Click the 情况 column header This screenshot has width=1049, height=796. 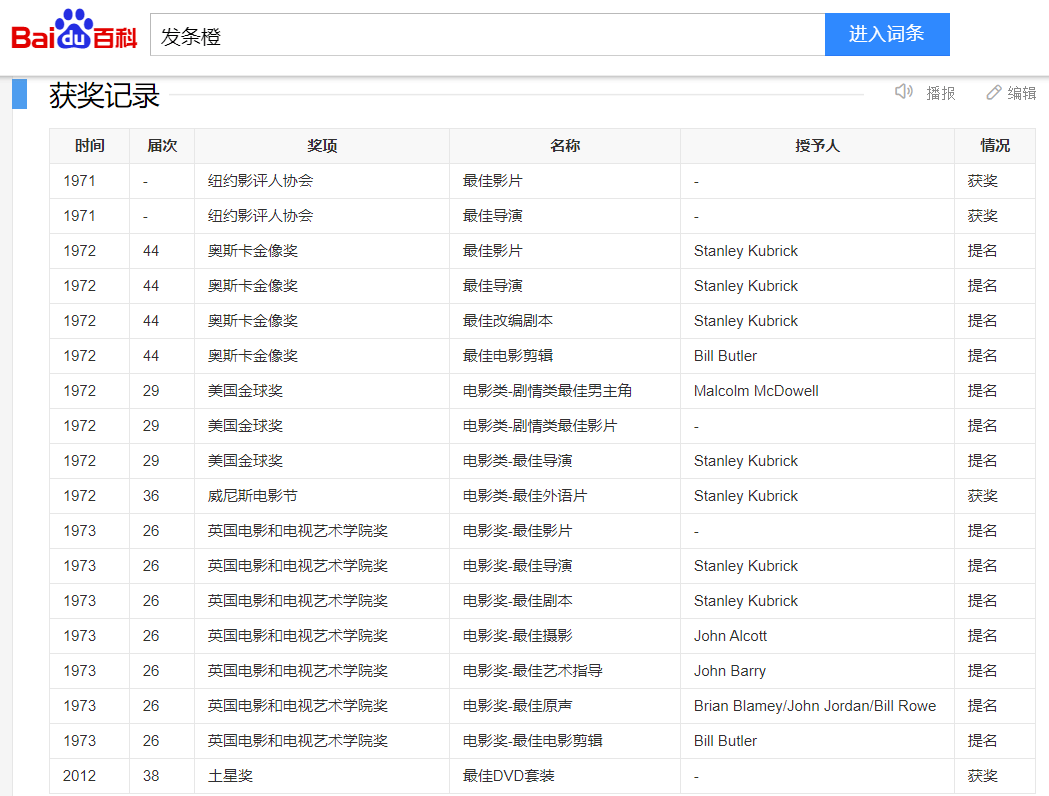tap(995, 146)
